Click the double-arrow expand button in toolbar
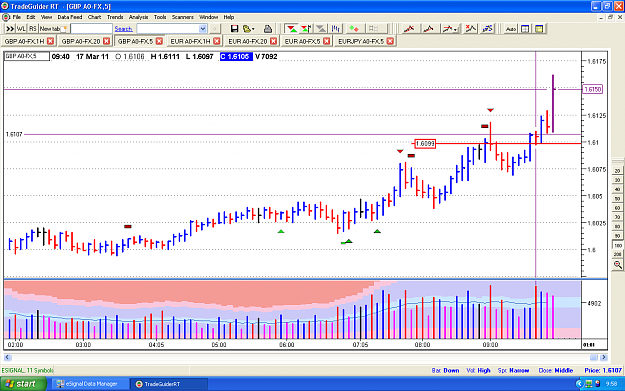The image size is (625, 391). (10, 29)
